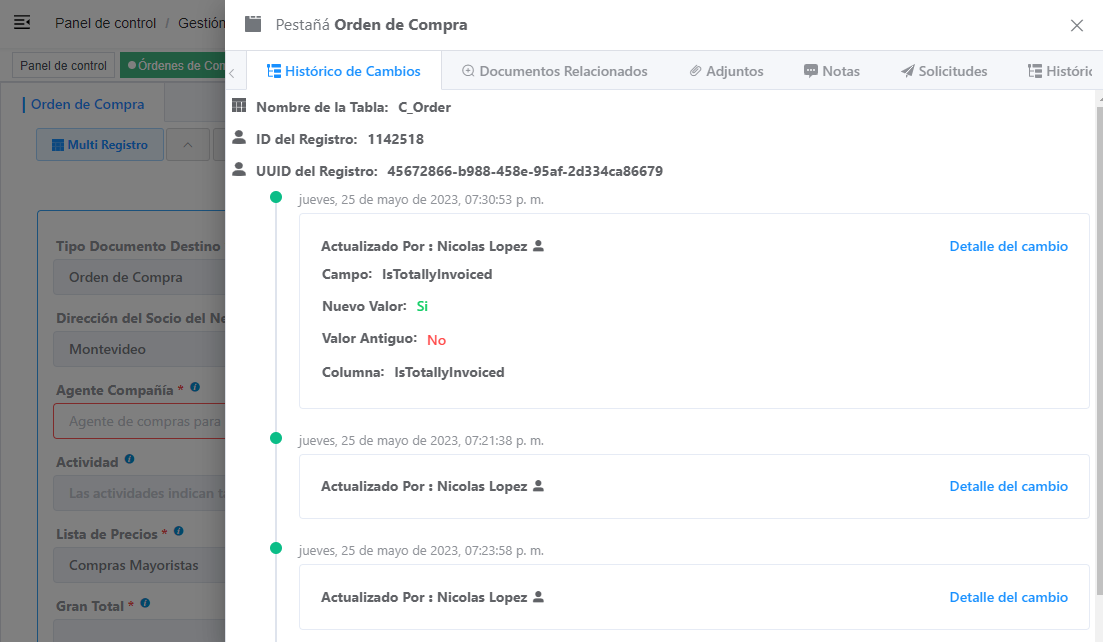Click the Multi Registro button
Viewport: 1103px width, 642px height.
[99, 145]
